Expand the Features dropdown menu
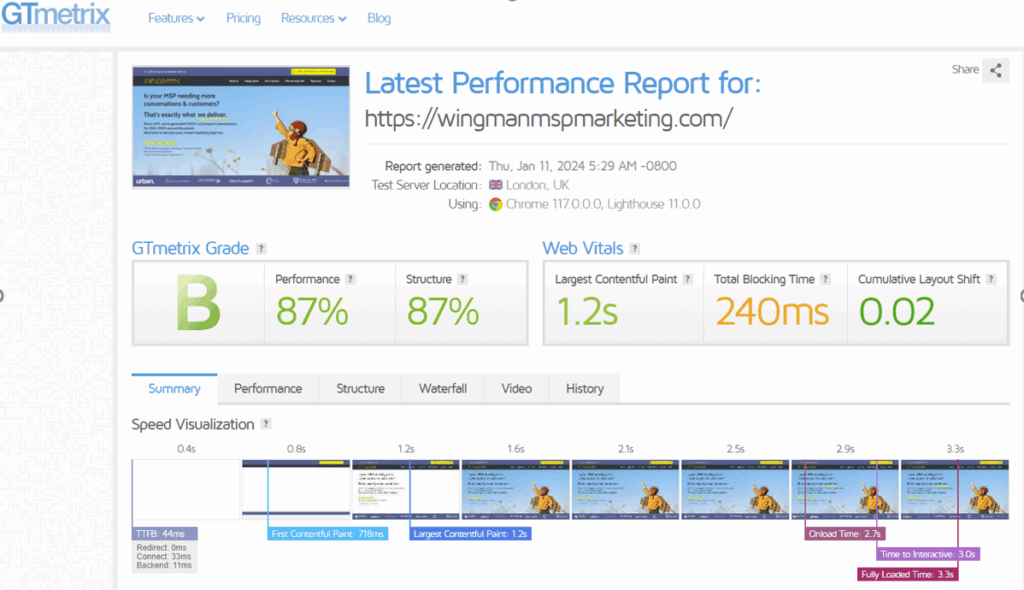The height and width of the screenshot is (590, 1024). [176, 18]
